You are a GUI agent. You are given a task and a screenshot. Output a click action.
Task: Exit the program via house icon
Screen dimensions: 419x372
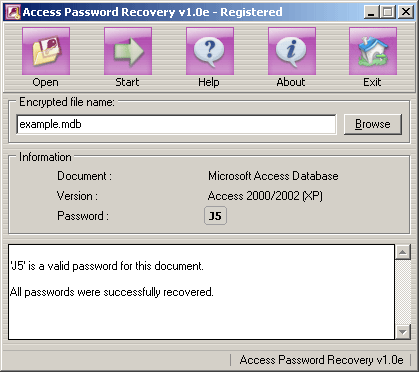click(373, 51)
